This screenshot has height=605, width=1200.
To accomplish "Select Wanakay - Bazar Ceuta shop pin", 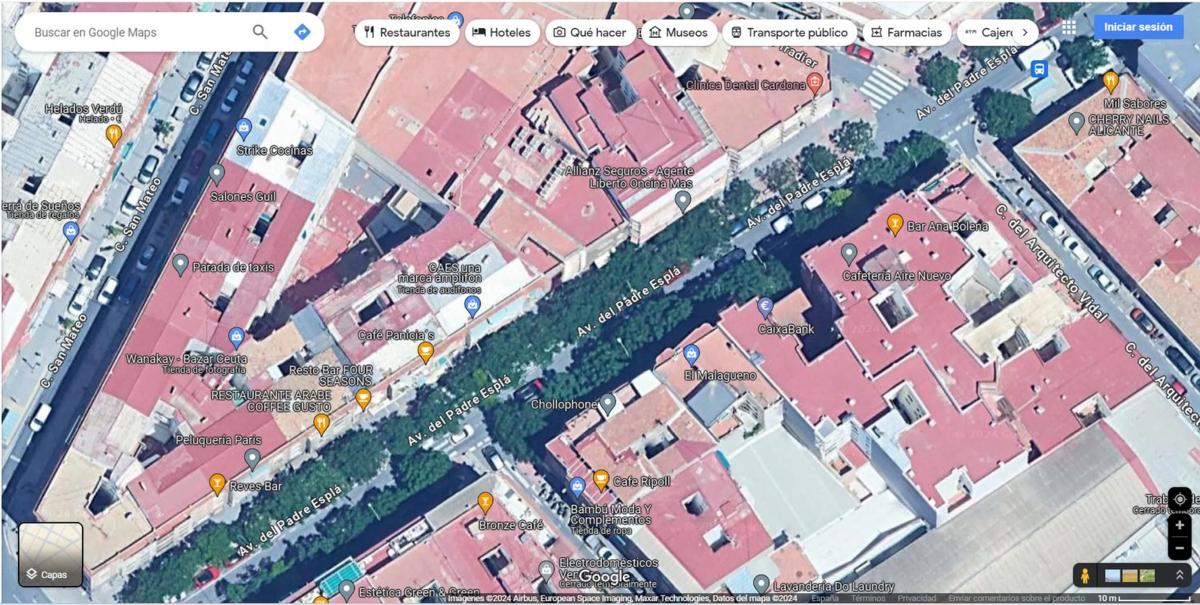I will tap(236, 338).
